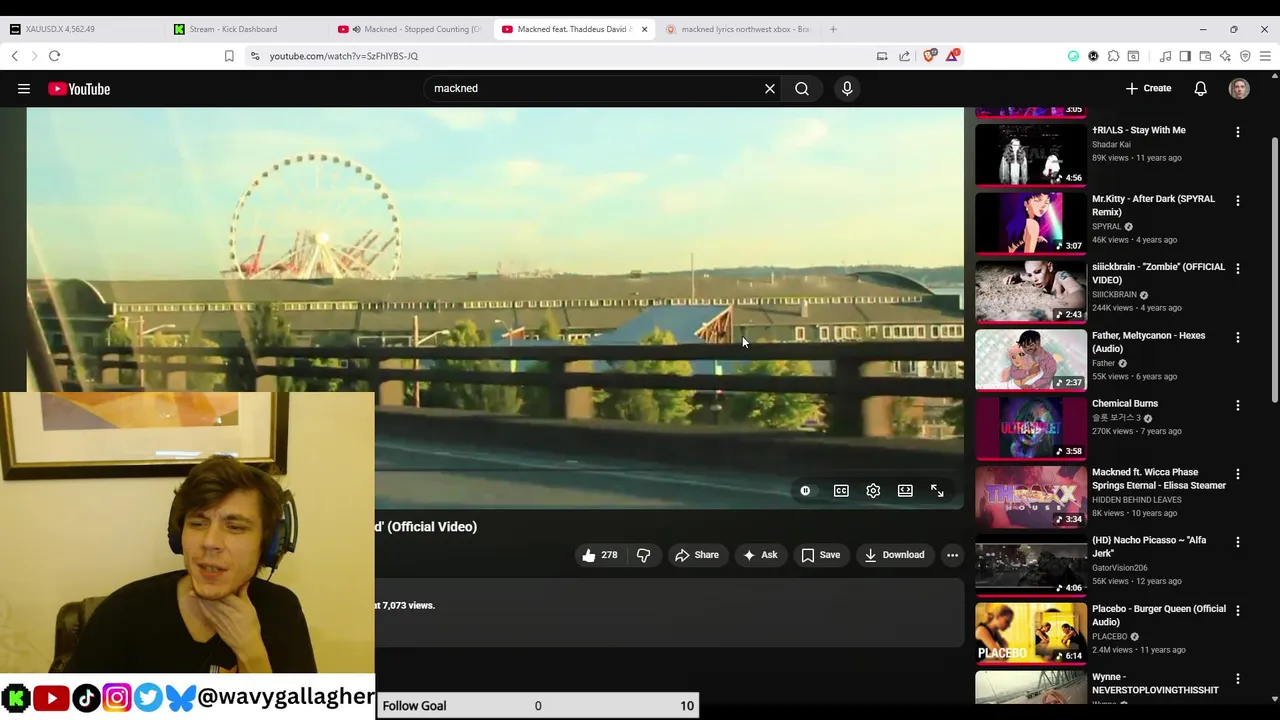
Task: Clear the search box text
Action: coord(770,89)
